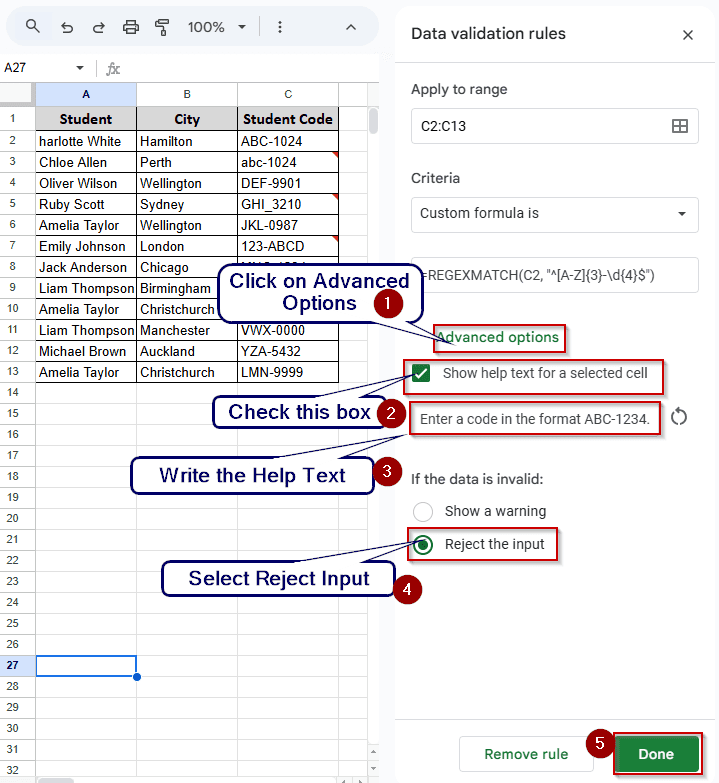
Task: Click the vertical scrollbar thumb of the sheet
Action: [x=373, y=121]
